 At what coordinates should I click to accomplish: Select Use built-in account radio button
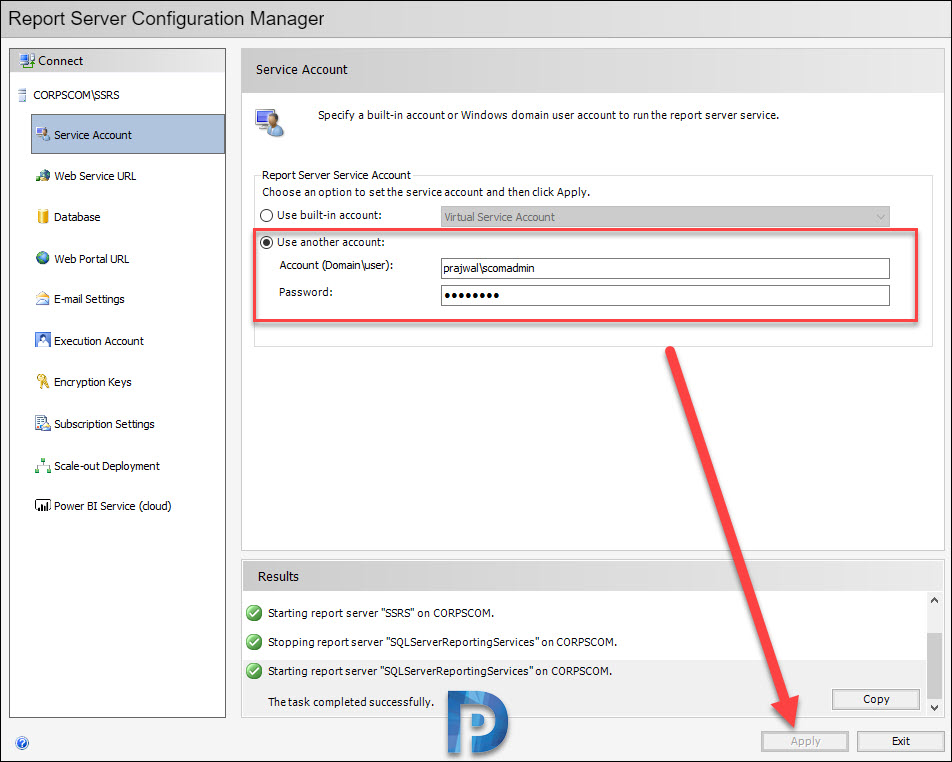pos(267,216)
